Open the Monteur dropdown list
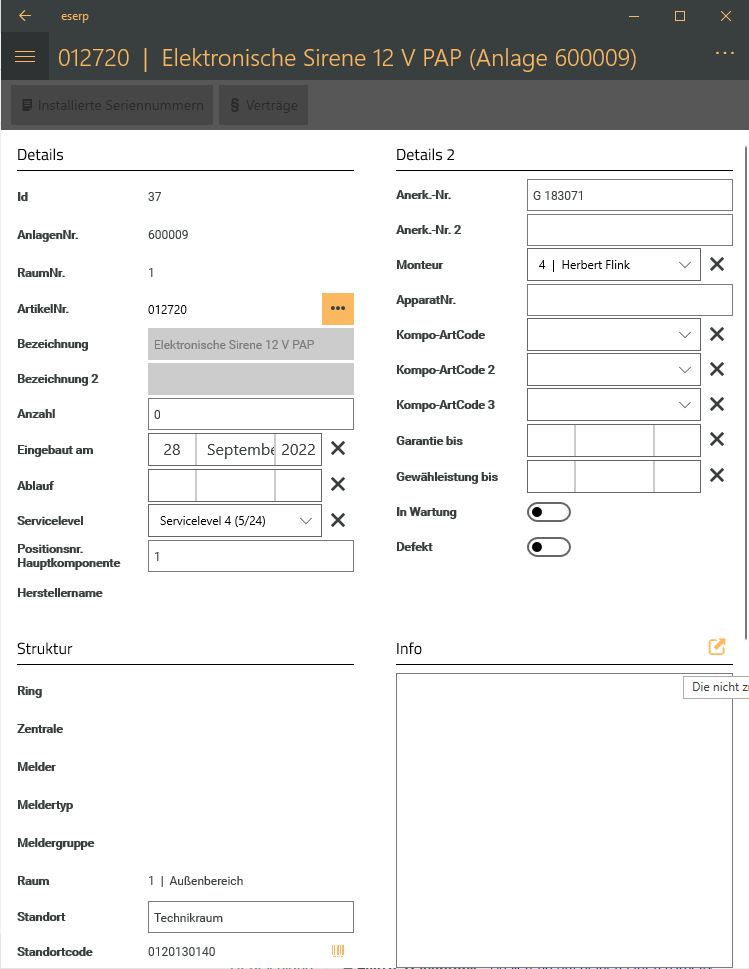 685,265
